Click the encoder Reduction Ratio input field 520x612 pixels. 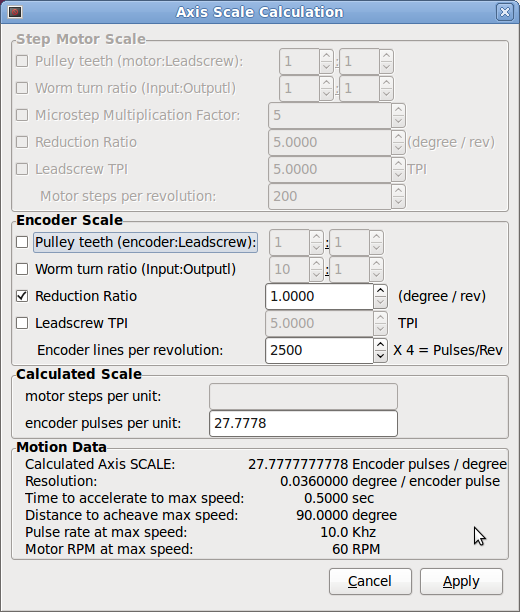(x=319, y=296)
